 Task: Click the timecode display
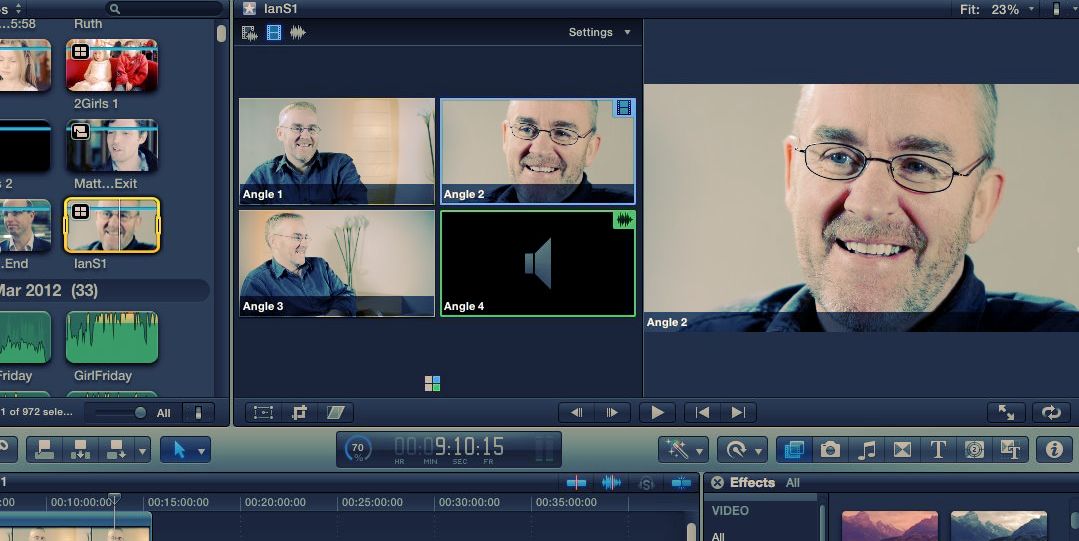449,449
